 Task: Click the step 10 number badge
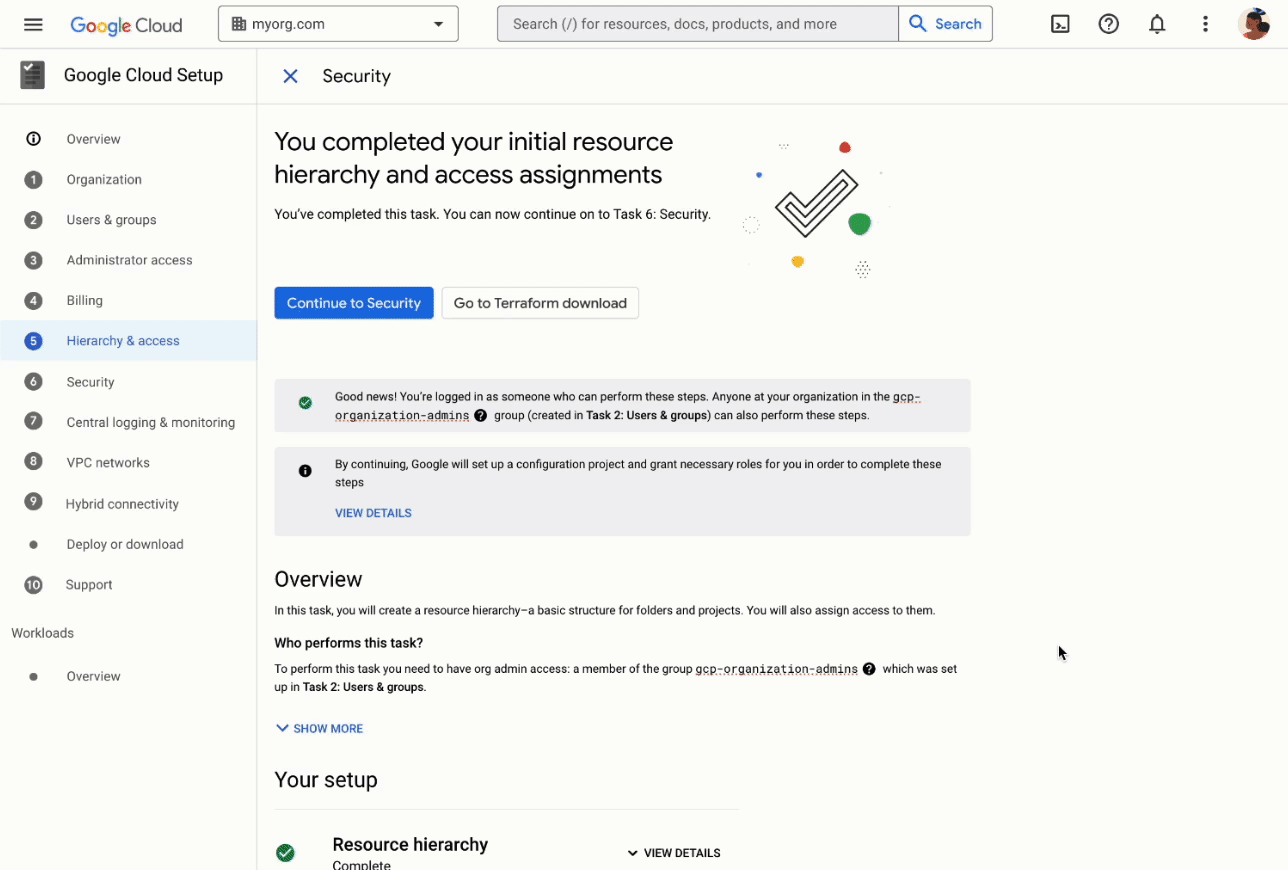[33, 585]
